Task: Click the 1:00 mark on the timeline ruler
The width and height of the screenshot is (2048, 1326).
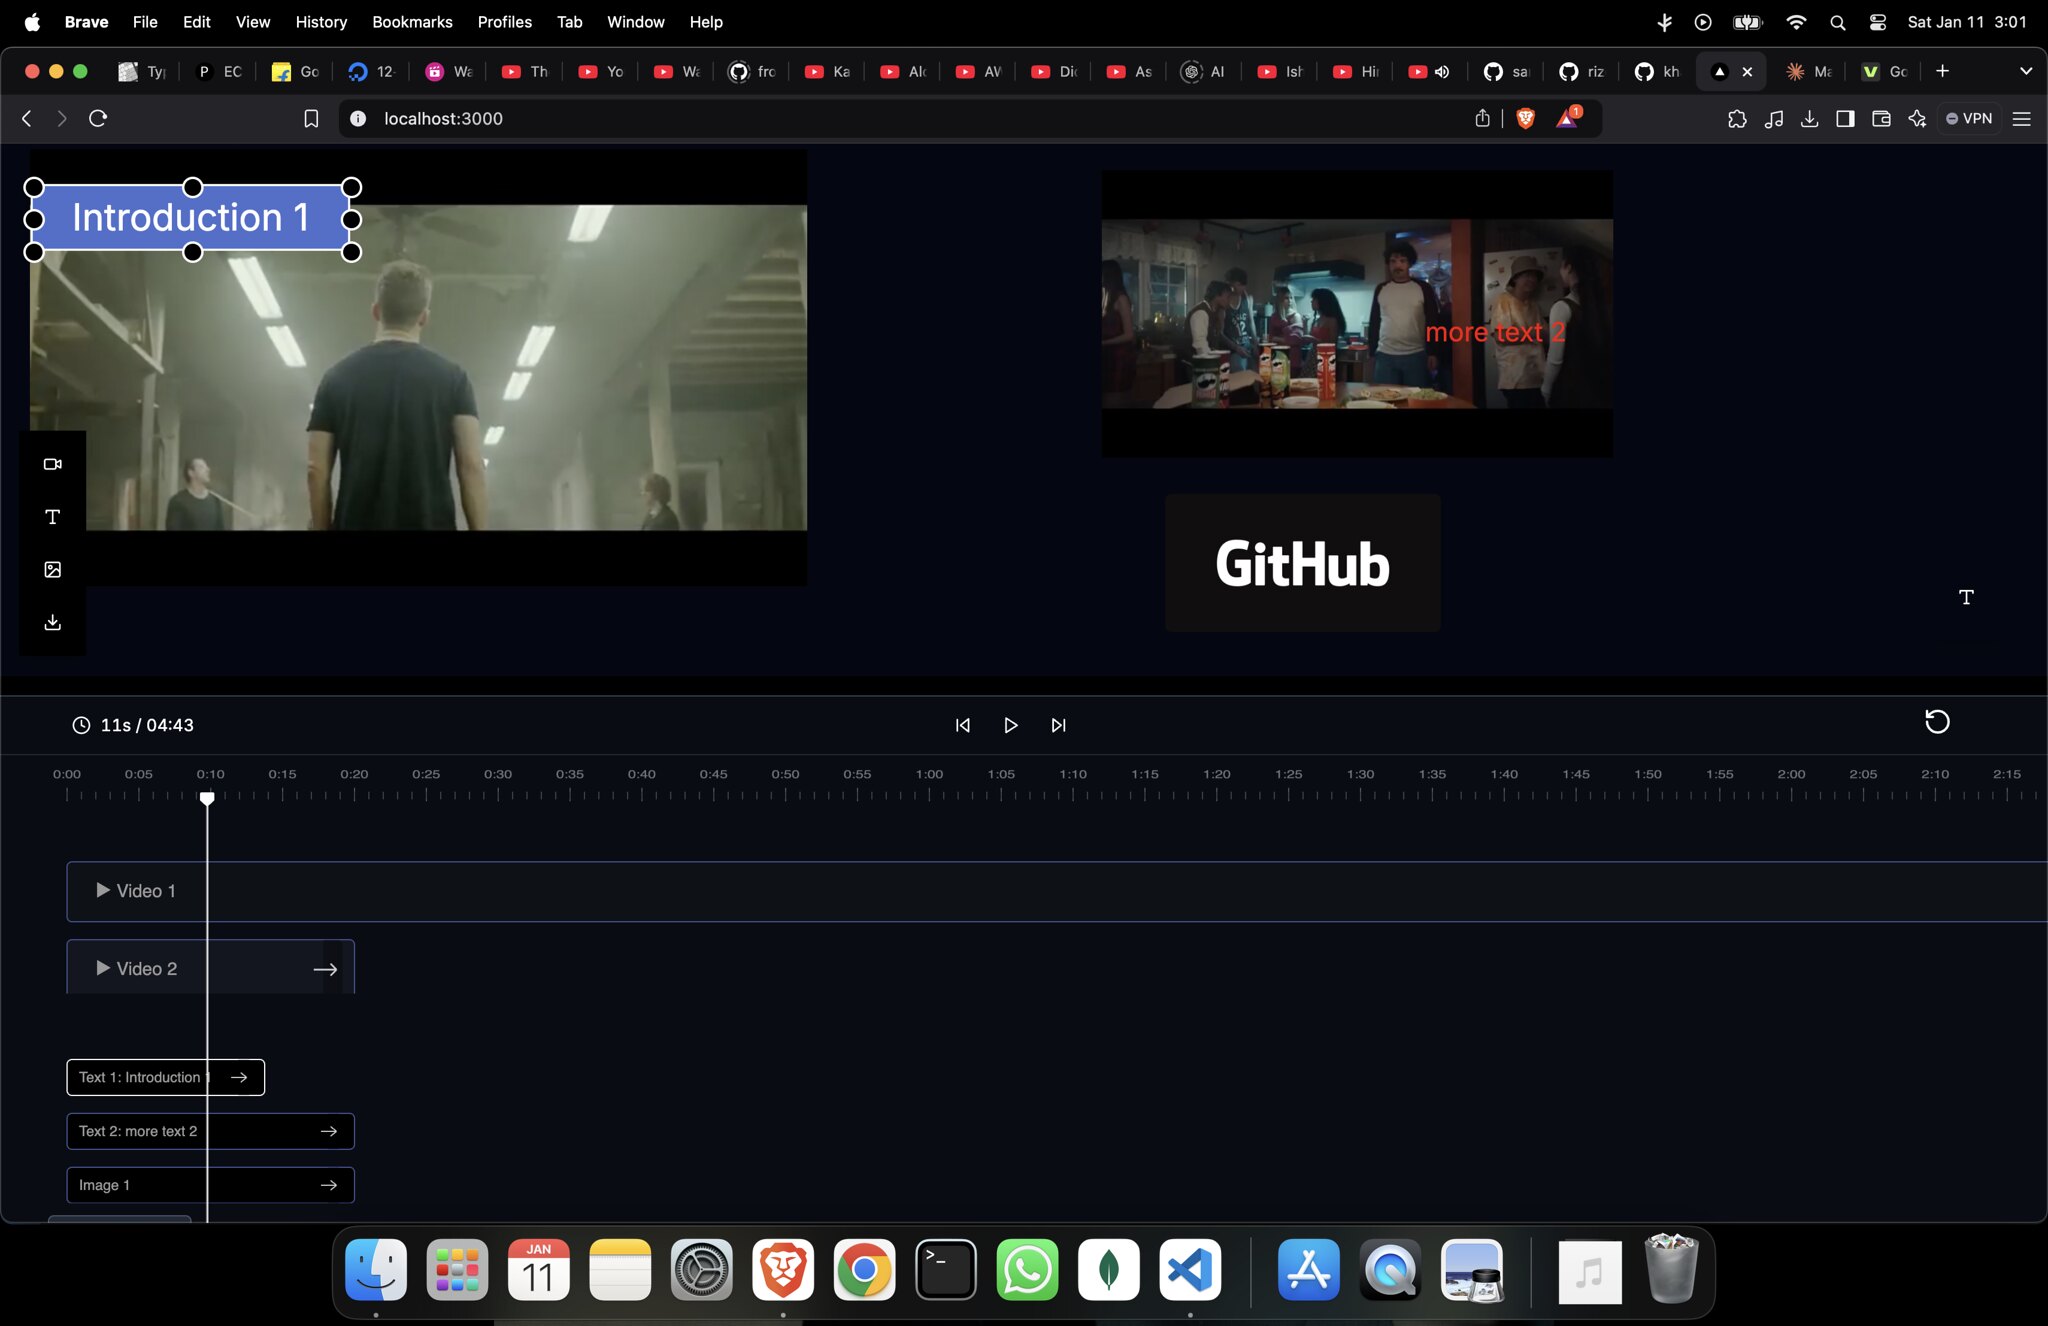Action: [929, 774]
